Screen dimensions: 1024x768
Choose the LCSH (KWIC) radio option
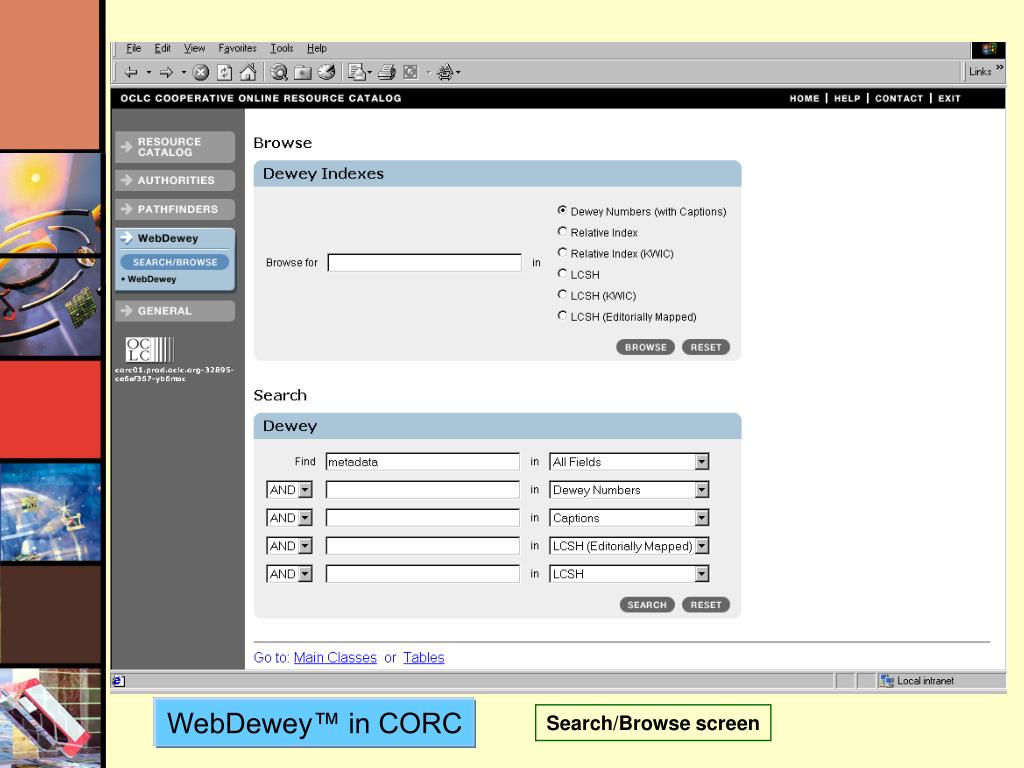coord(562,295)
